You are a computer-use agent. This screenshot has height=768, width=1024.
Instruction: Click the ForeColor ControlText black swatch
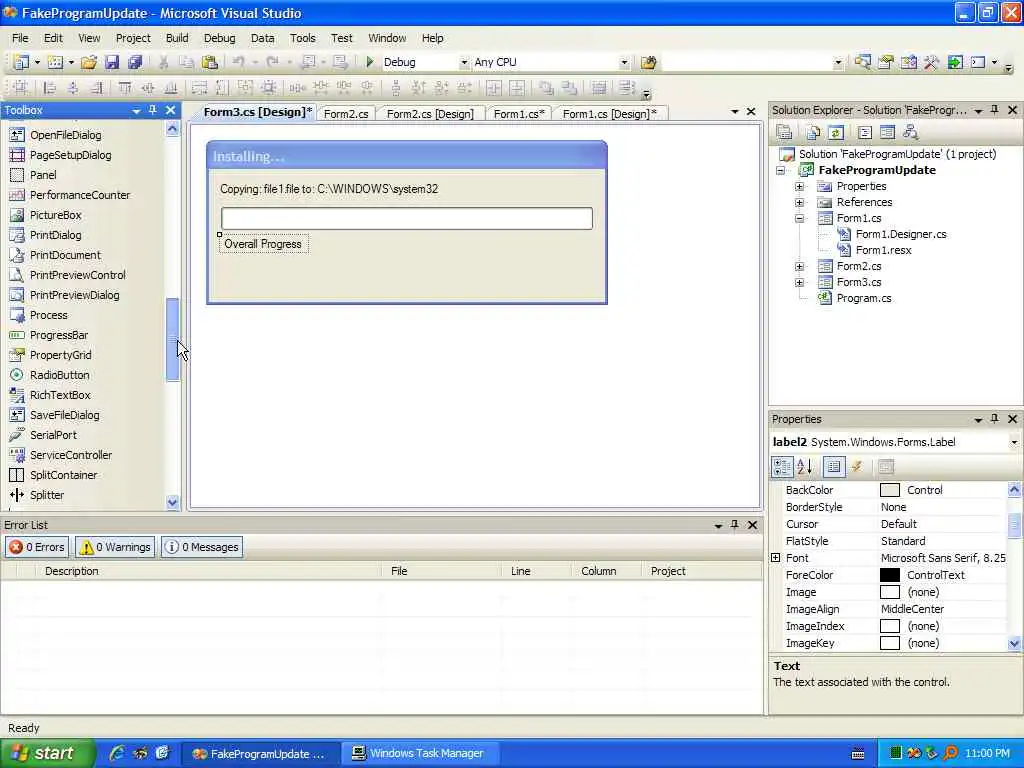pos(889,575)
